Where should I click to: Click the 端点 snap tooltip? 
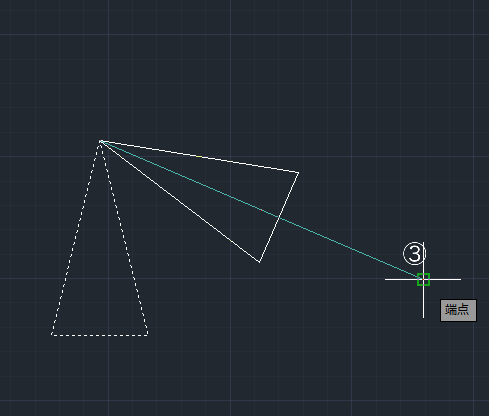coord(458,310)
